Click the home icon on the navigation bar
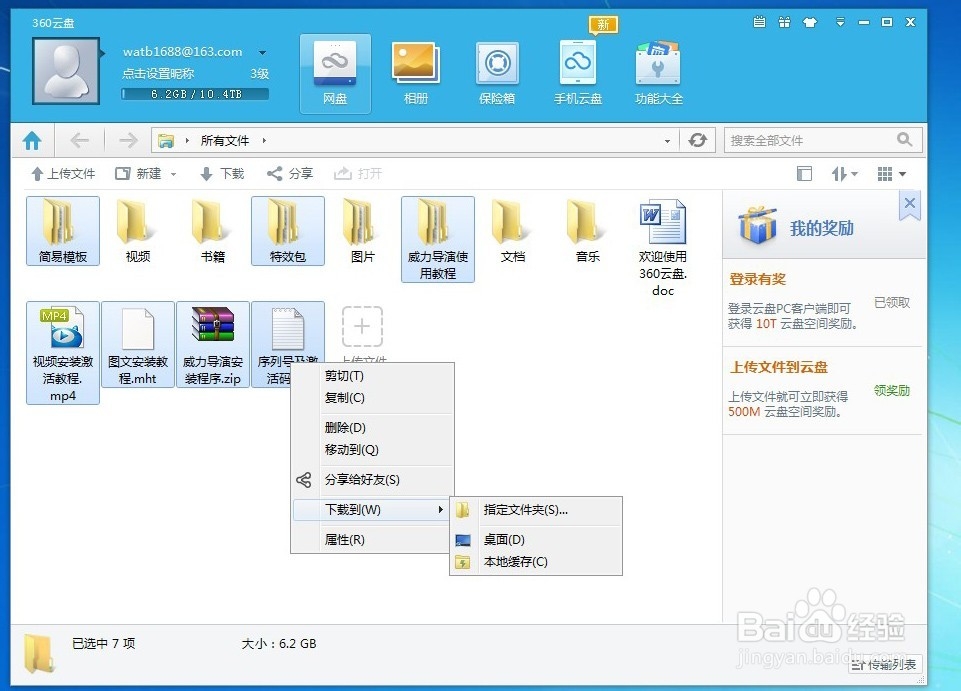The height and width of the screenshot is (691, 961). coord(31,140)
